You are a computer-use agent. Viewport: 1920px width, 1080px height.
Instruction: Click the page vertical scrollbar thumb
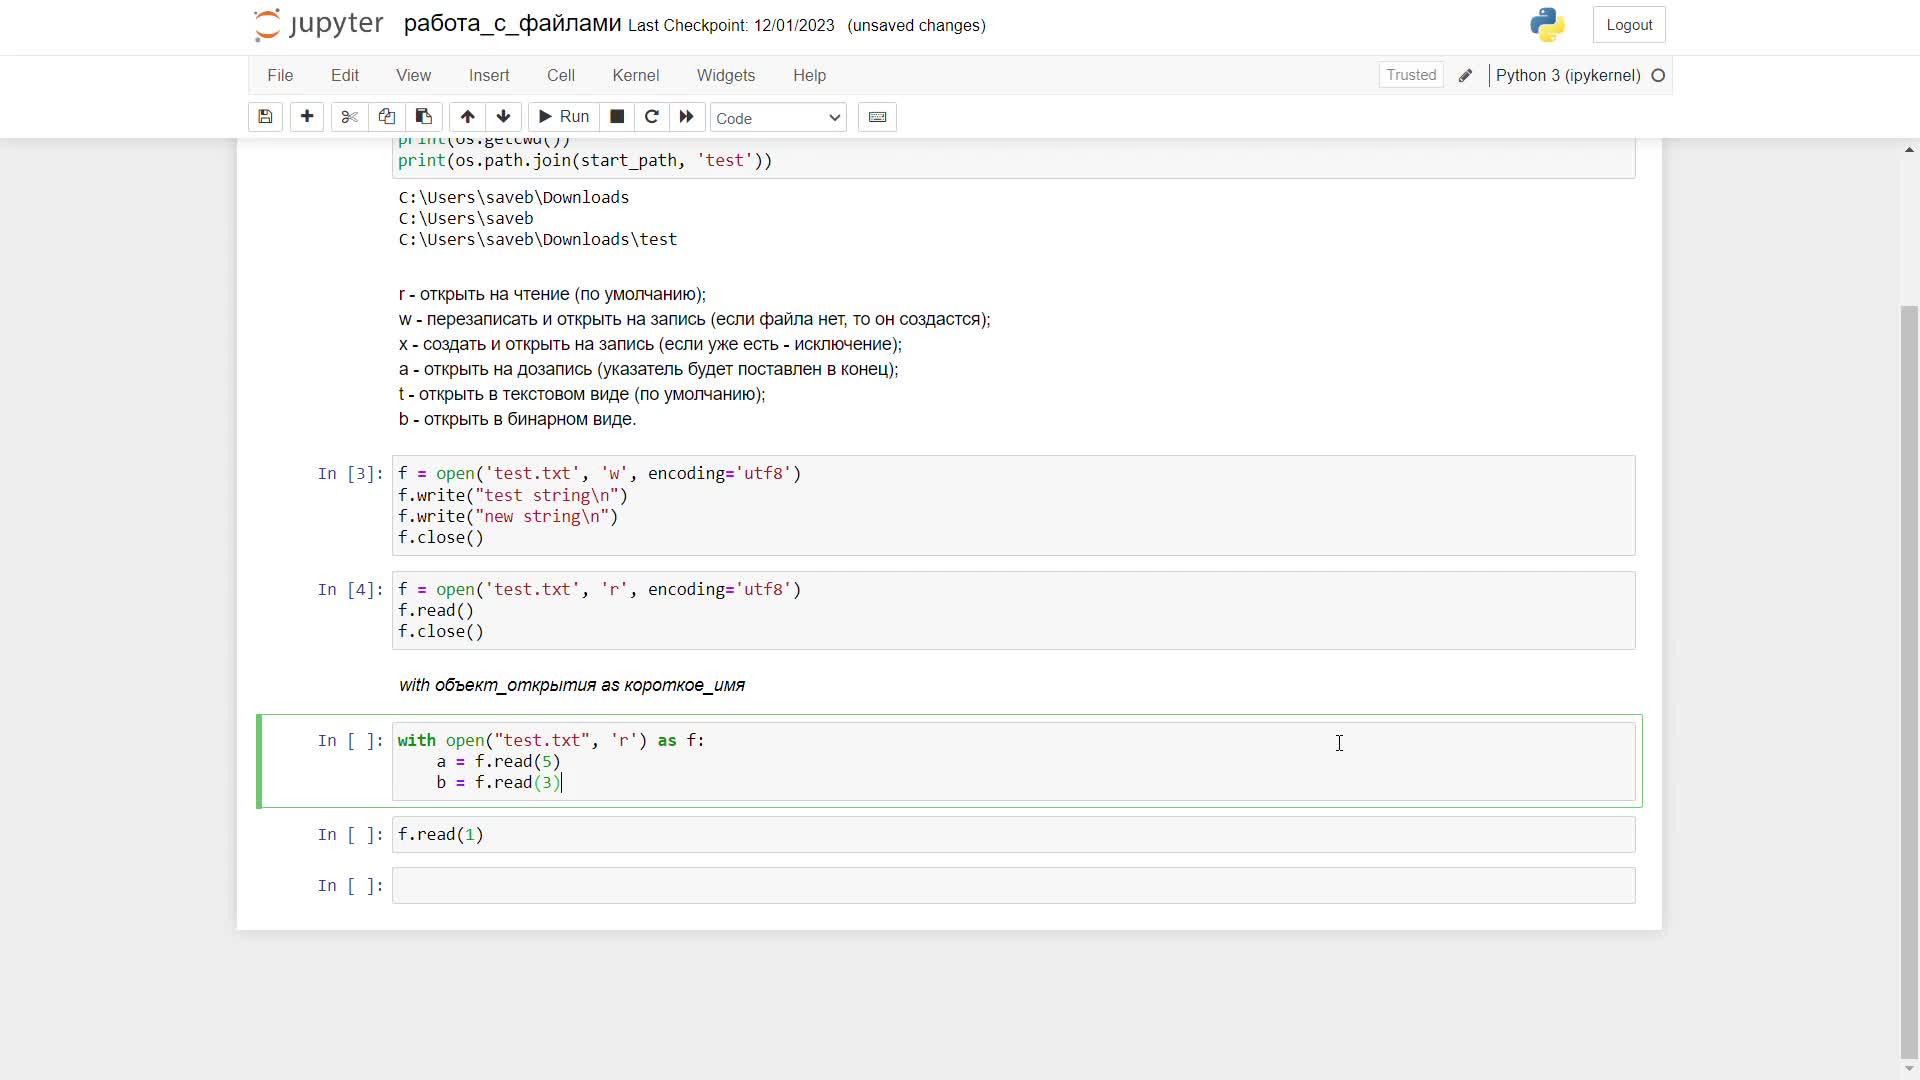pyautogui.click(x=1909, y=680)
